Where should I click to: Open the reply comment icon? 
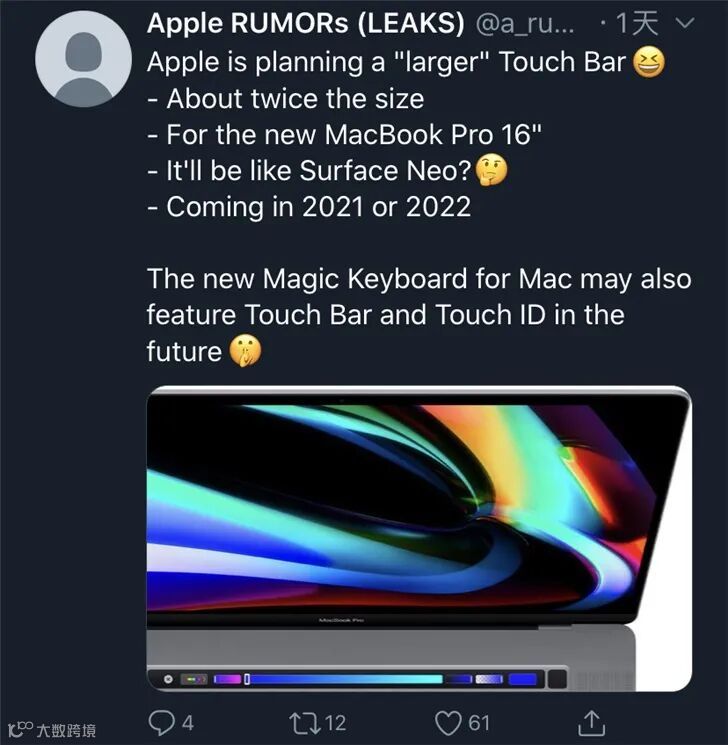coord(161,723)
